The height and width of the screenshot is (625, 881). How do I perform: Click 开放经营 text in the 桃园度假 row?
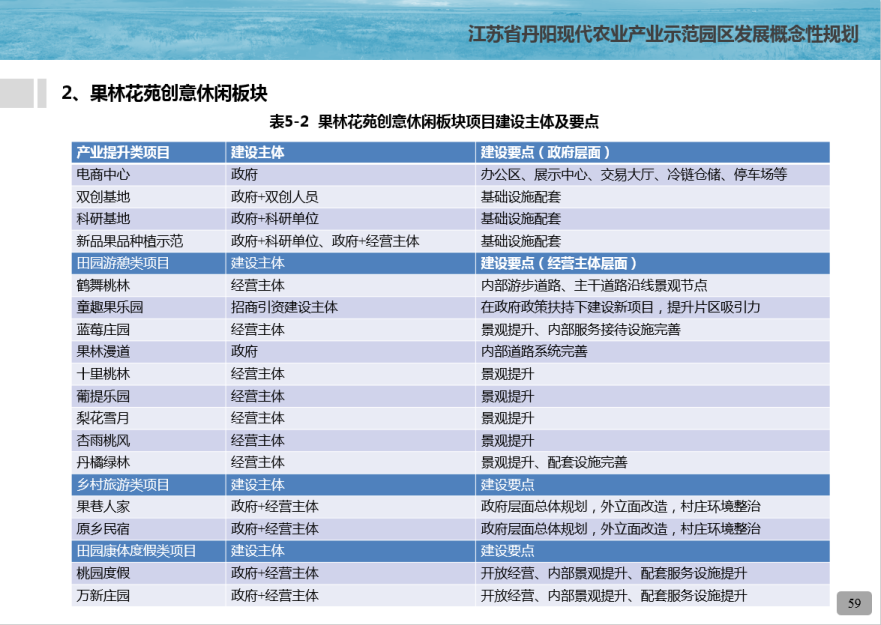(507, 573)
